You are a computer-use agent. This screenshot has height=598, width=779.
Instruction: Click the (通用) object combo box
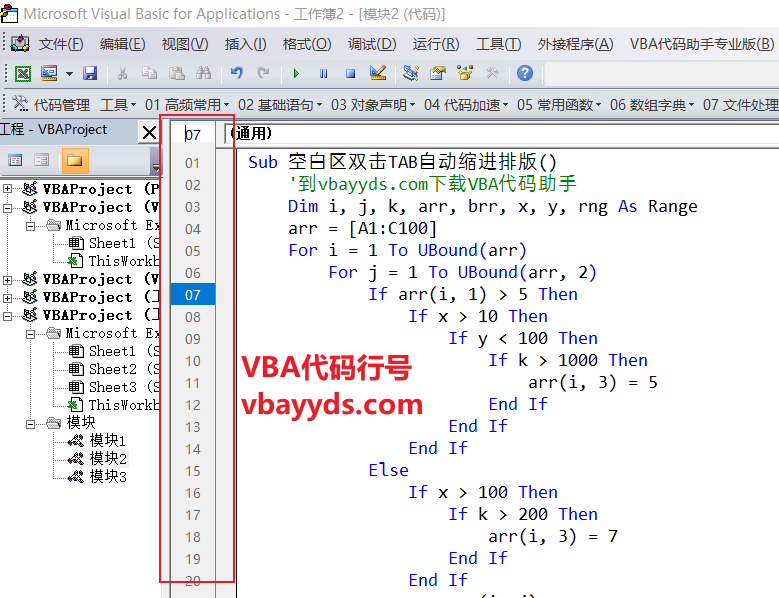[x=501, y=134]
